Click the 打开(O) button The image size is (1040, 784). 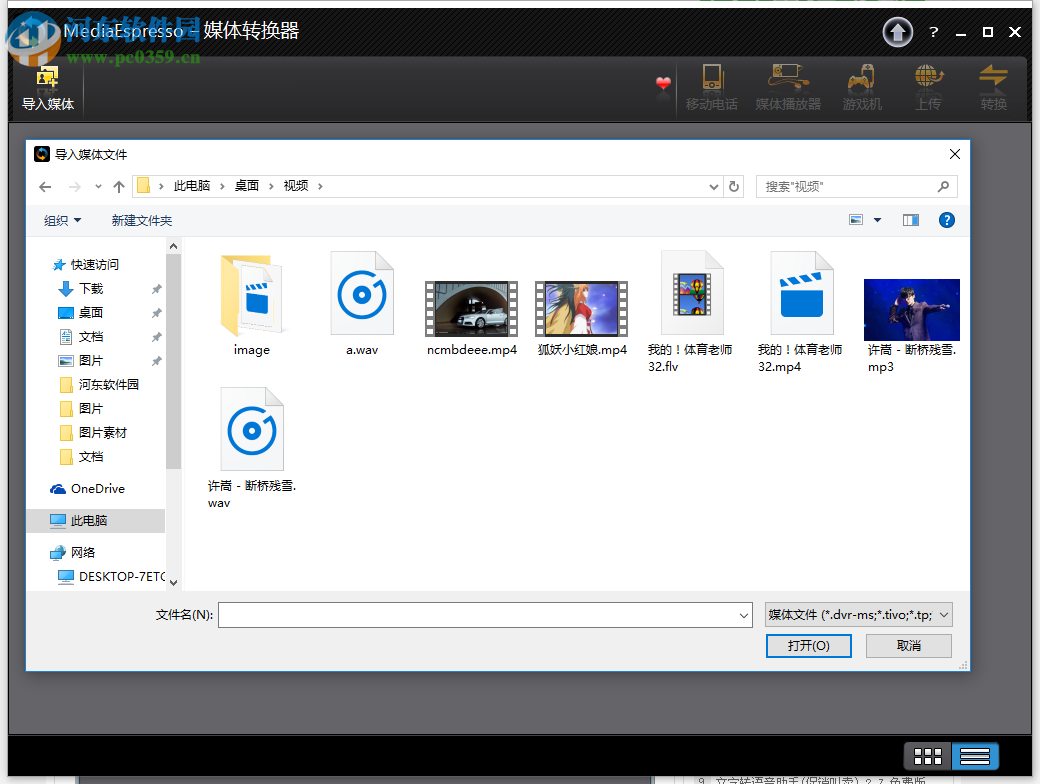pos(808,645)
